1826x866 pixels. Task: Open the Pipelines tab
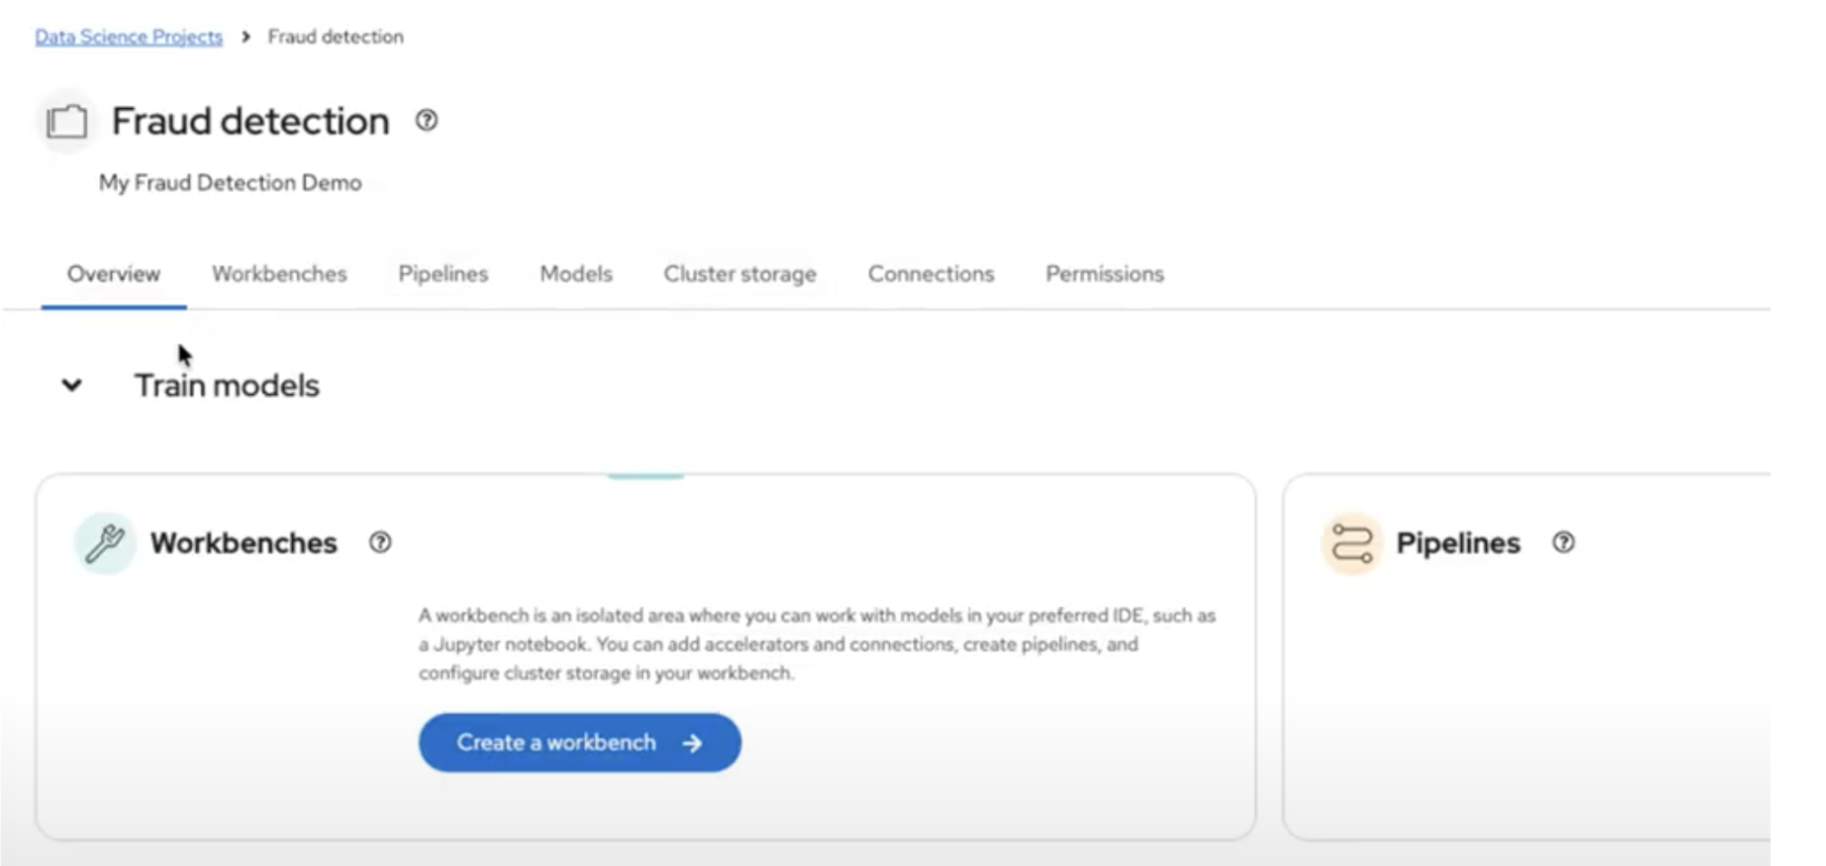coord(443,274)
